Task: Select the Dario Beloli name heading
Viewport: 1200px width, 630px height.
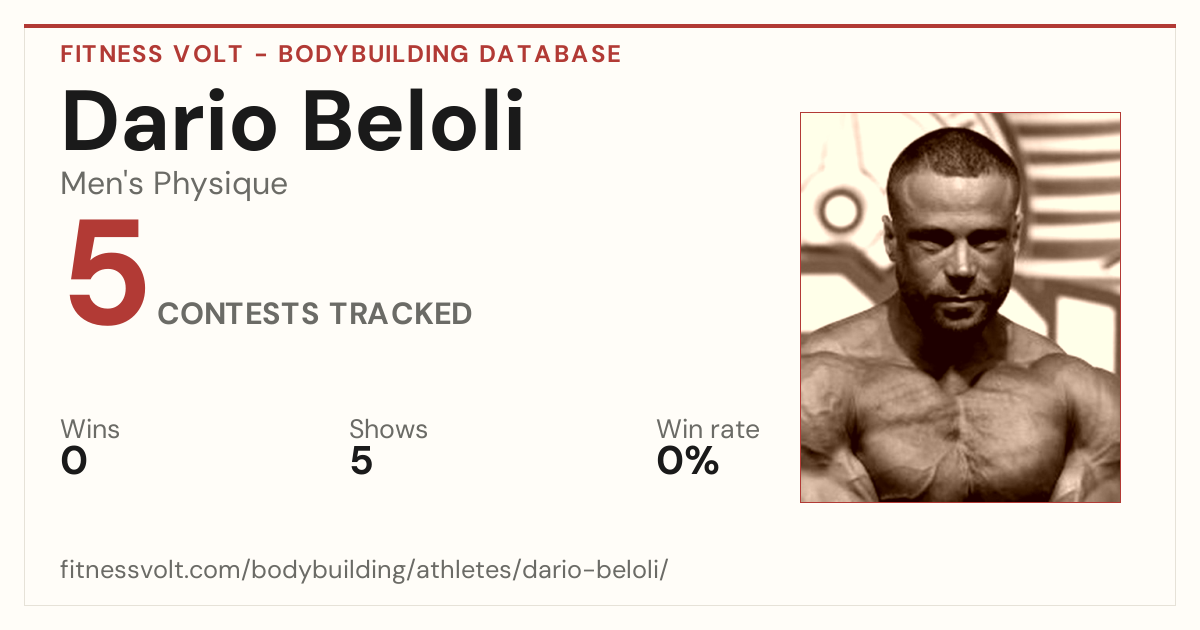Action: tap(293, 121)
